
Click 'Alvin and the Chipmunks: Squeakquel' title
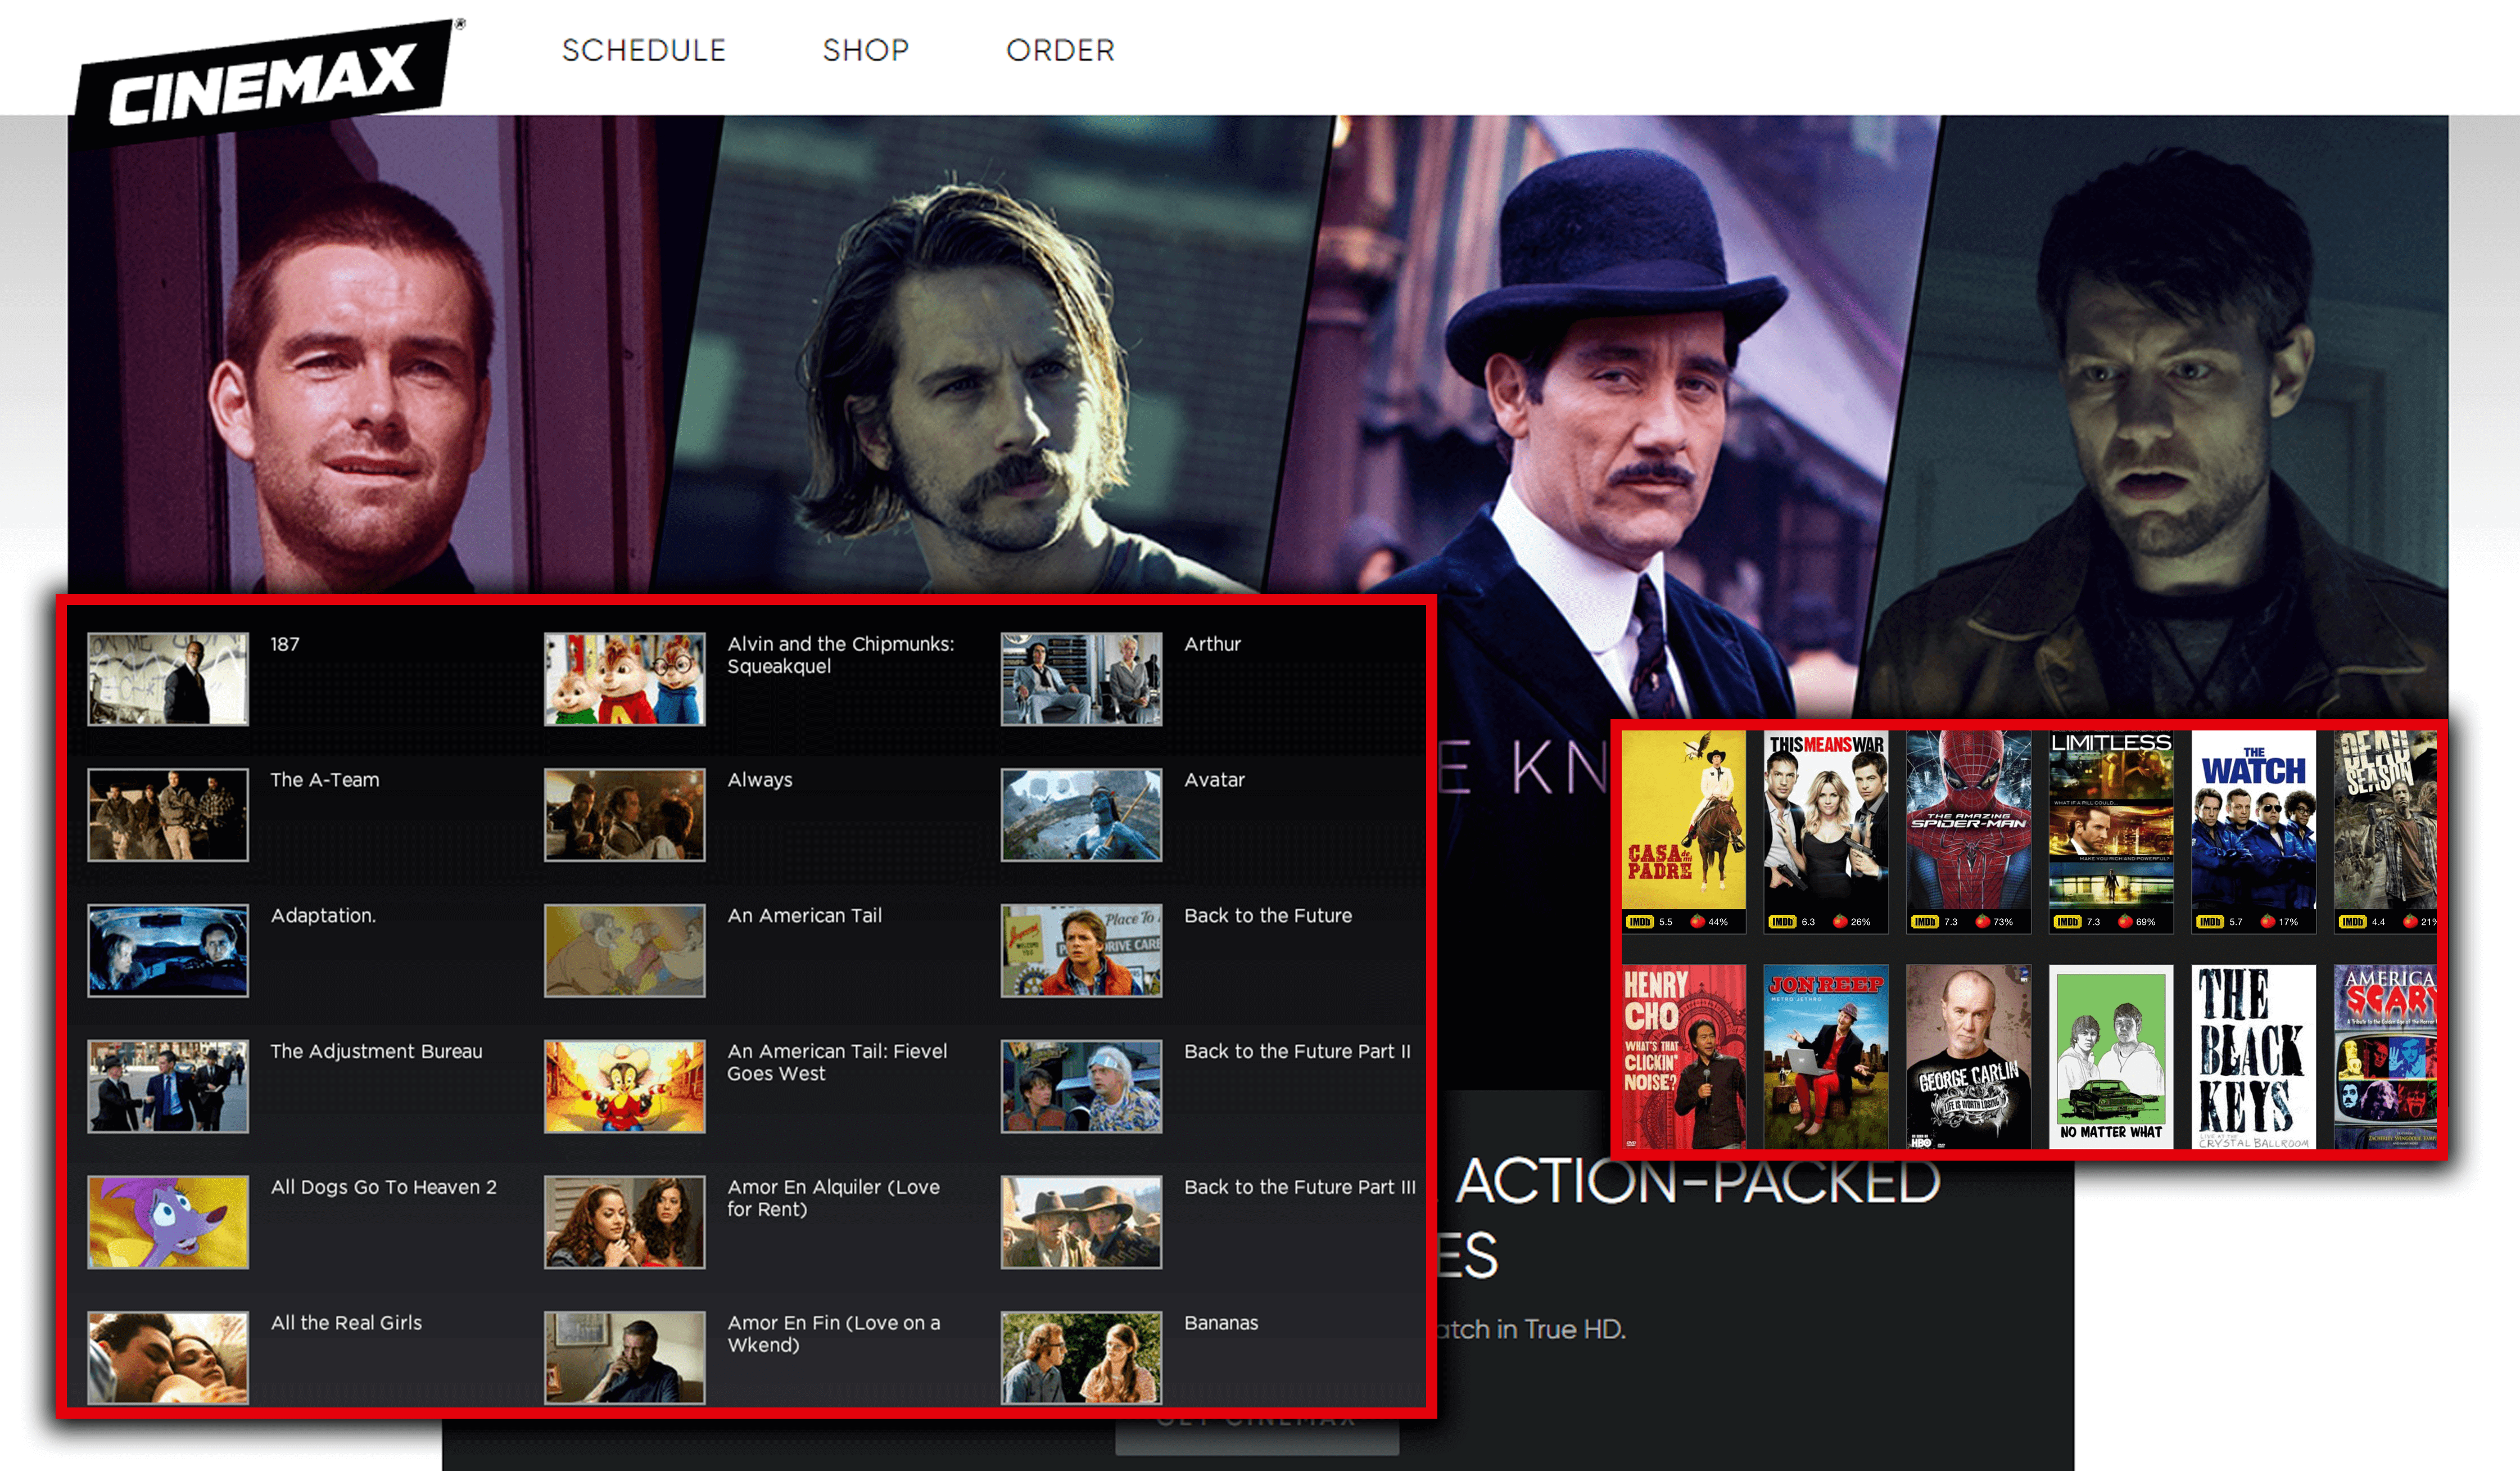tap(841, 656)
